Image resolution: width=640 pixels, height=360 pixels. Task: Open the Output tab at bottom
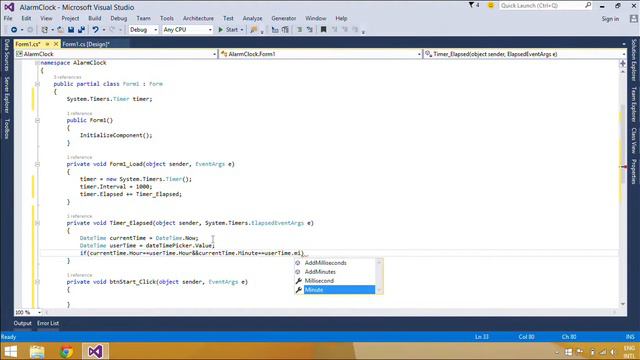tap(22, 323)
